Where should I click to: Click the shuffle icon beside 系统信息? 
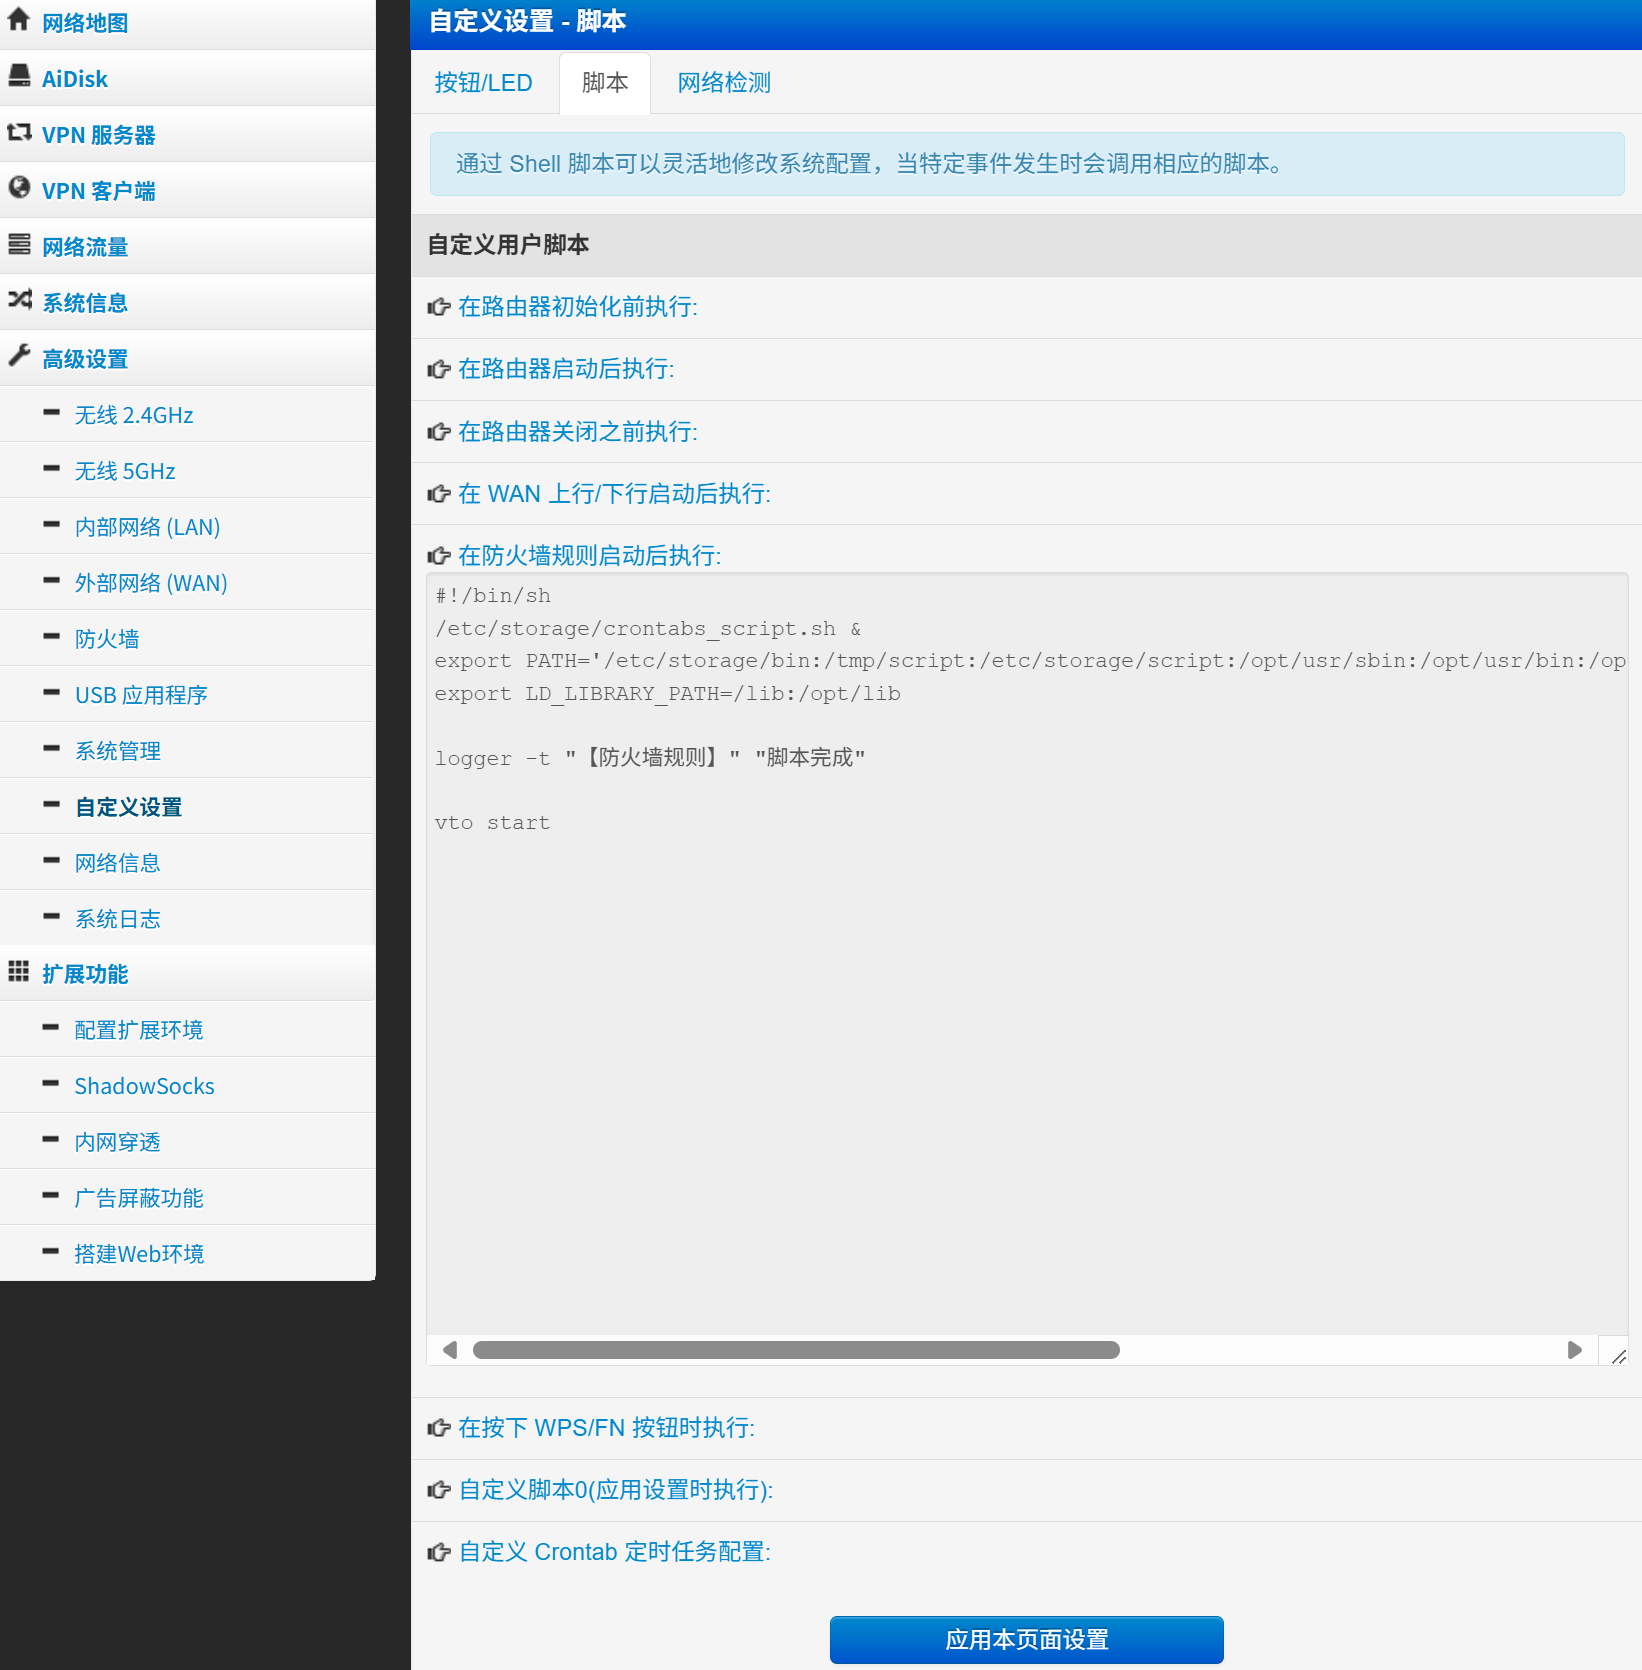tap(18, 300)
